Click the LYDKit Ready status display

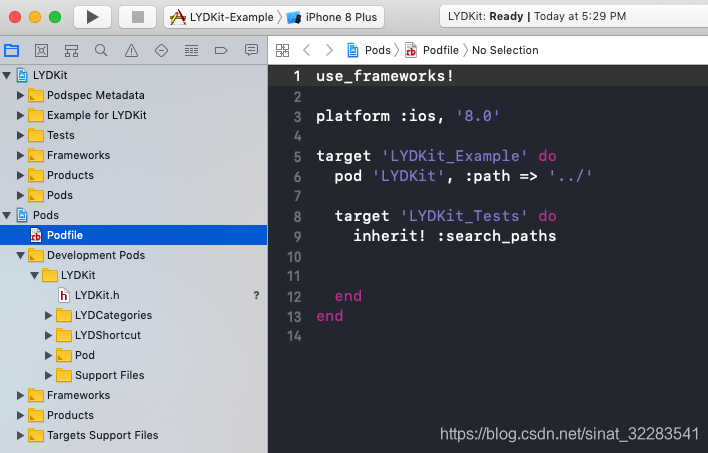573,17
